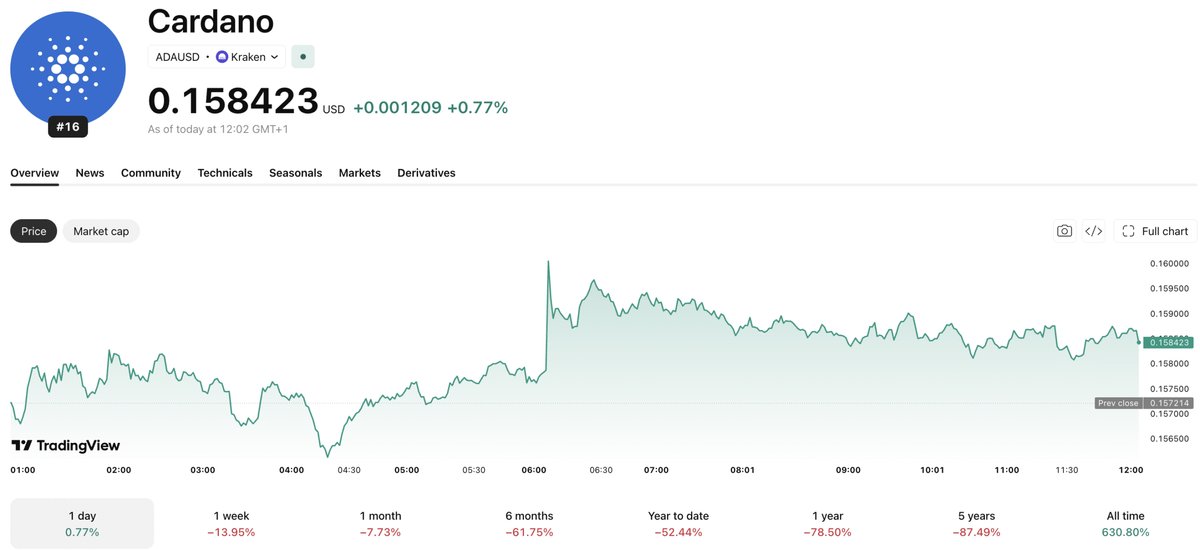Take chart snapshot with camera icon
The width and height of the screenshot is (1200, 550).
[1064, 231]
